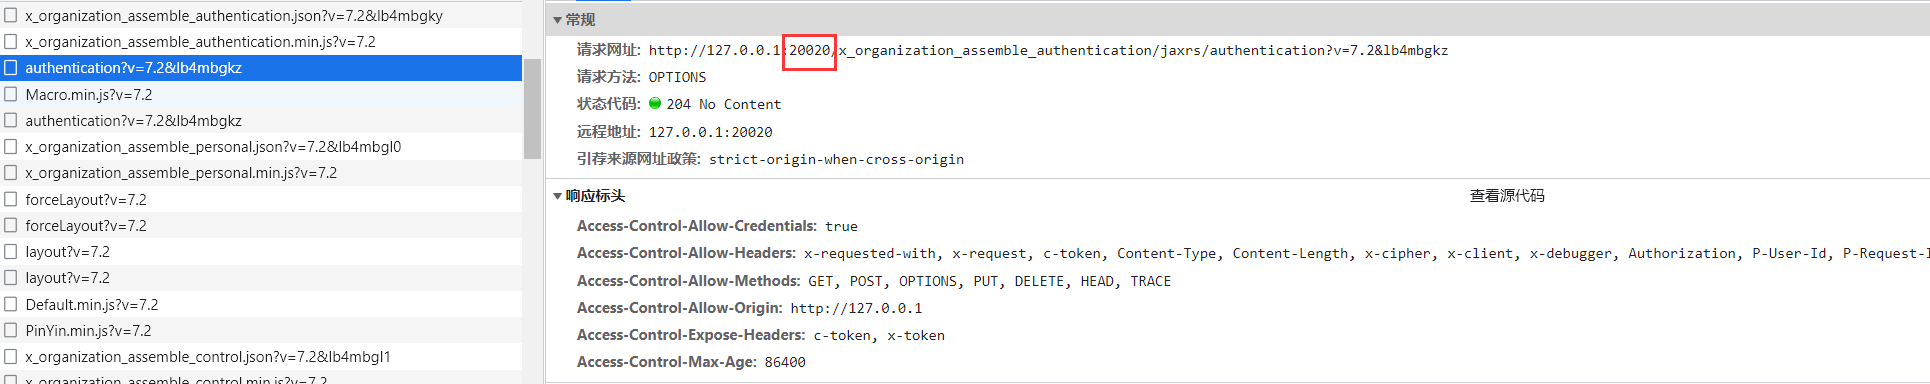Open the second authentication?v=7.2&lb4mbgkz request
The image size is (1930, 384).
click(261, 121)
